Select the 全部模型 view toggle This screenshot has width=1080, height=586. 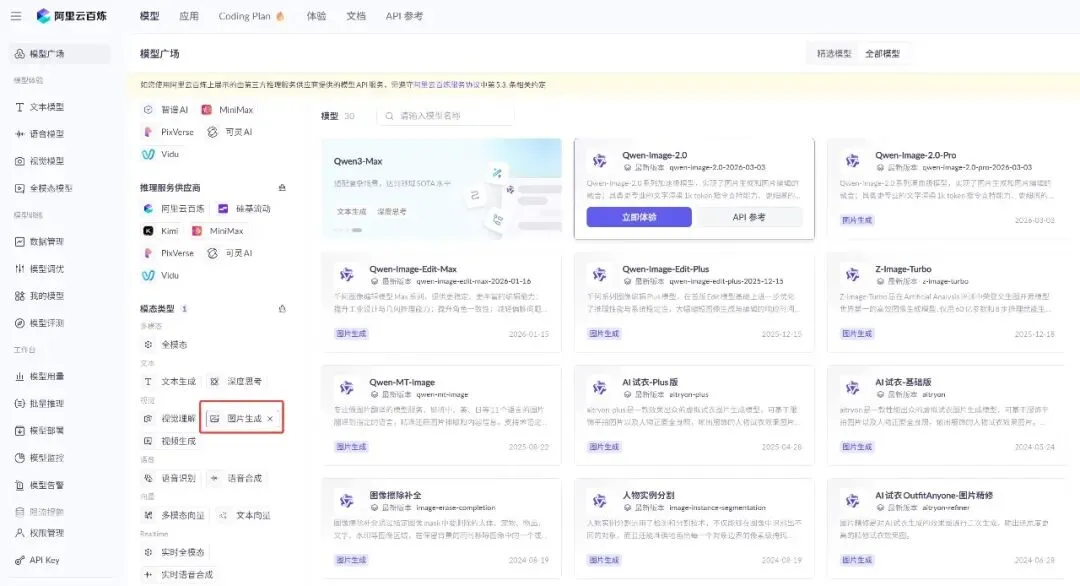[x=882, y=54]
